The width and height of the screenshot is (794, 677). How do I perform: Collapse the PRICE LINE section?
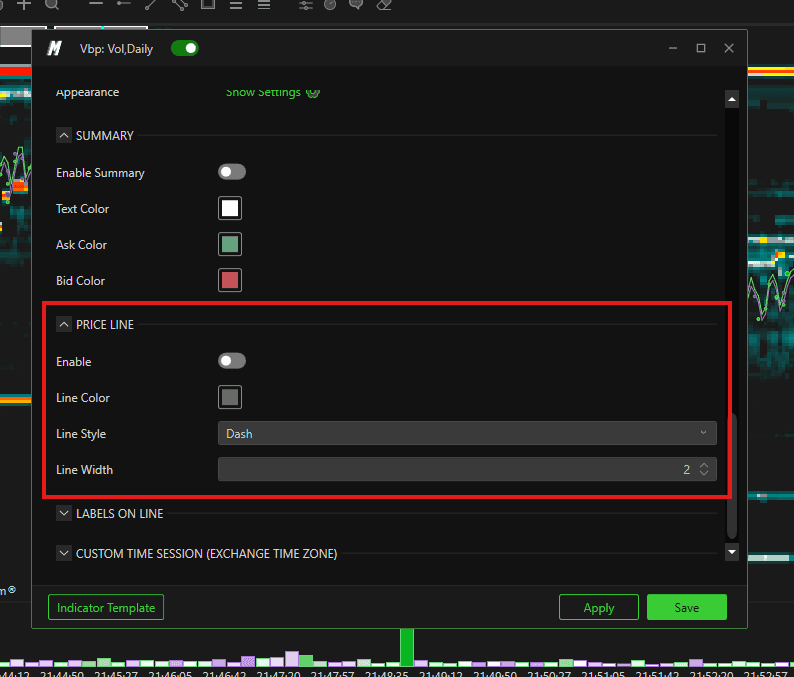[64, 324]
